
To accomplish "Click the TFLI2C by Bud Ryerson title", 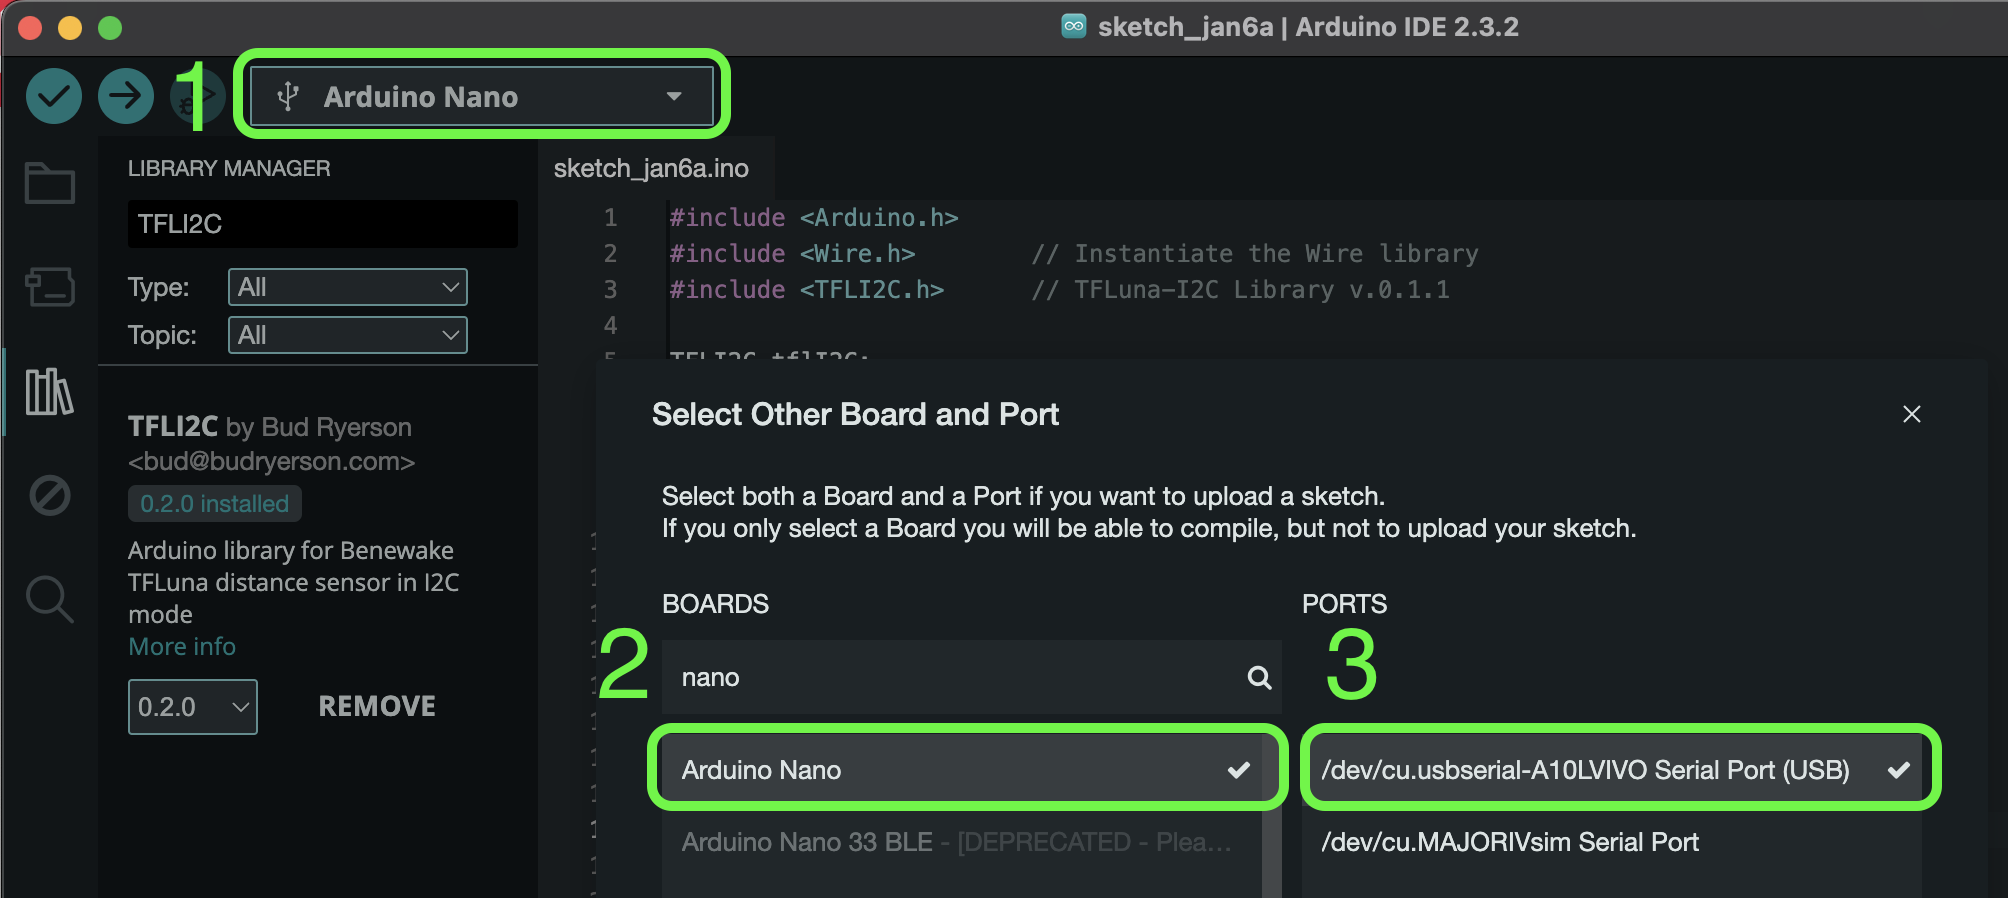I will [270, 427].
